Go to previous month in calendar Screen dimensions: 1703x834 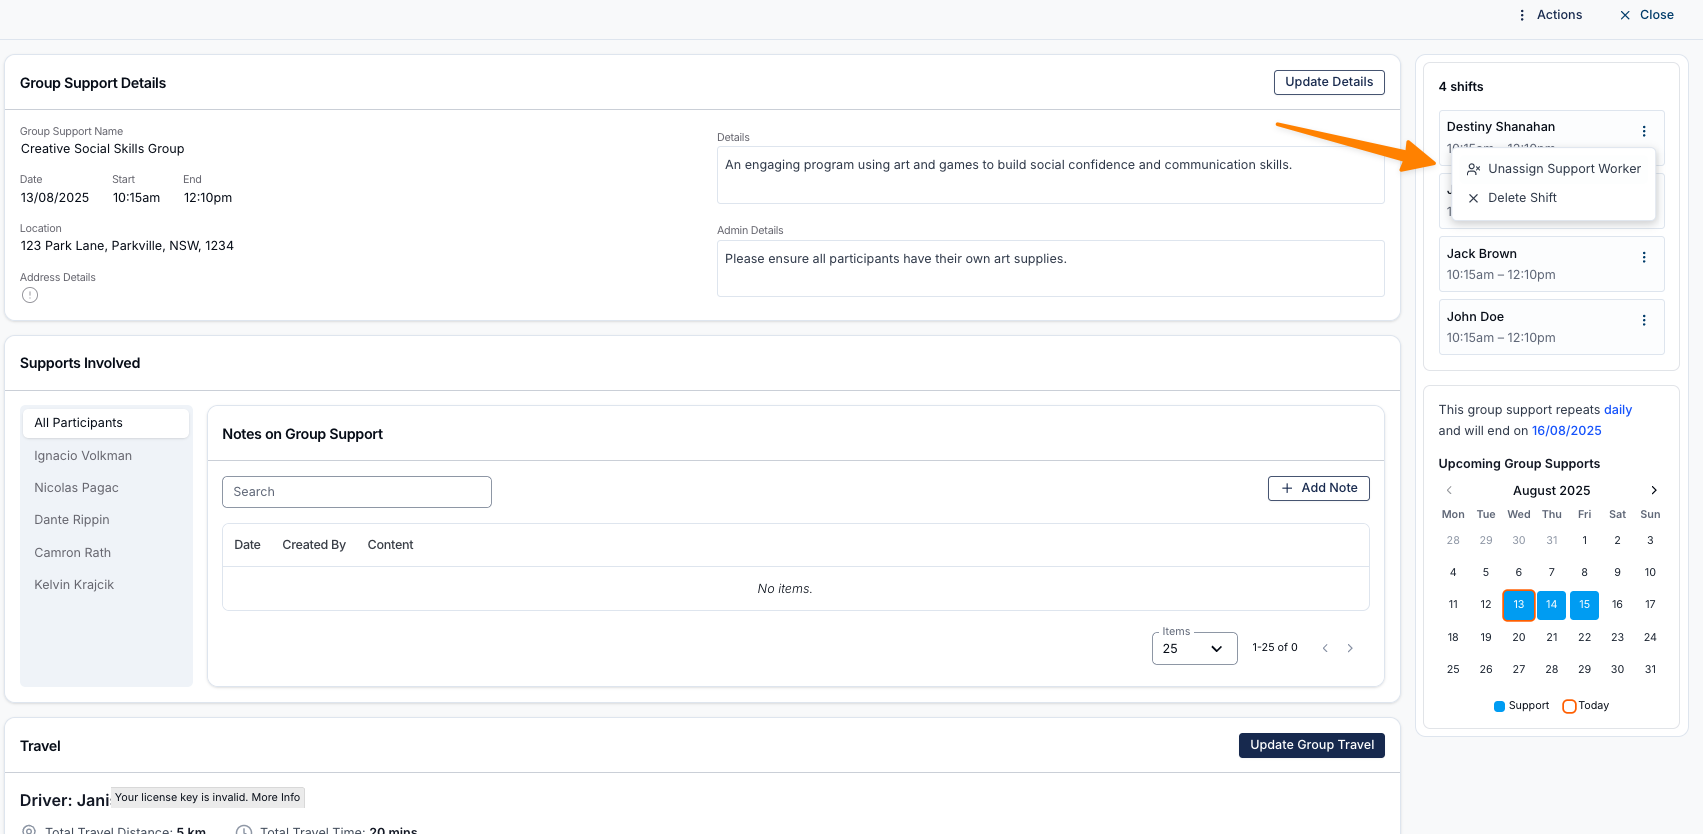tap(1449, 490)
